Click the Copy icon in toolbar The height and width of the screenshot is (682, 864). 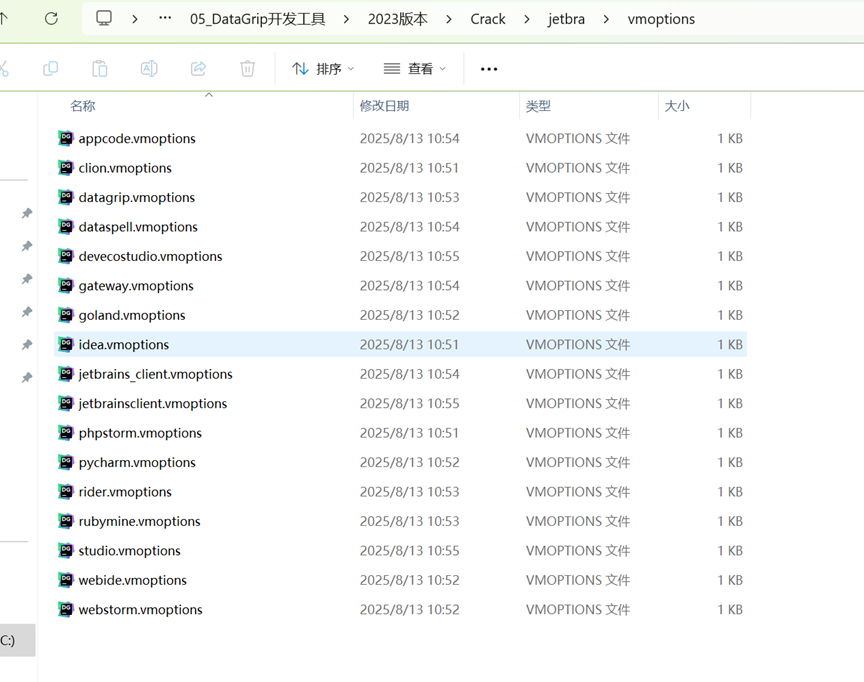[x=50, y=69]
